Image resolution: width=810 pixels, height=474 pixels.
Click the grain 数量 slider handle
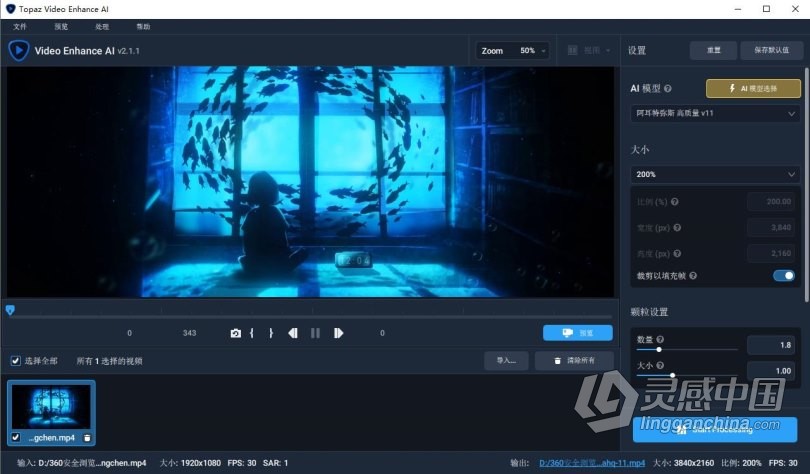659,350
